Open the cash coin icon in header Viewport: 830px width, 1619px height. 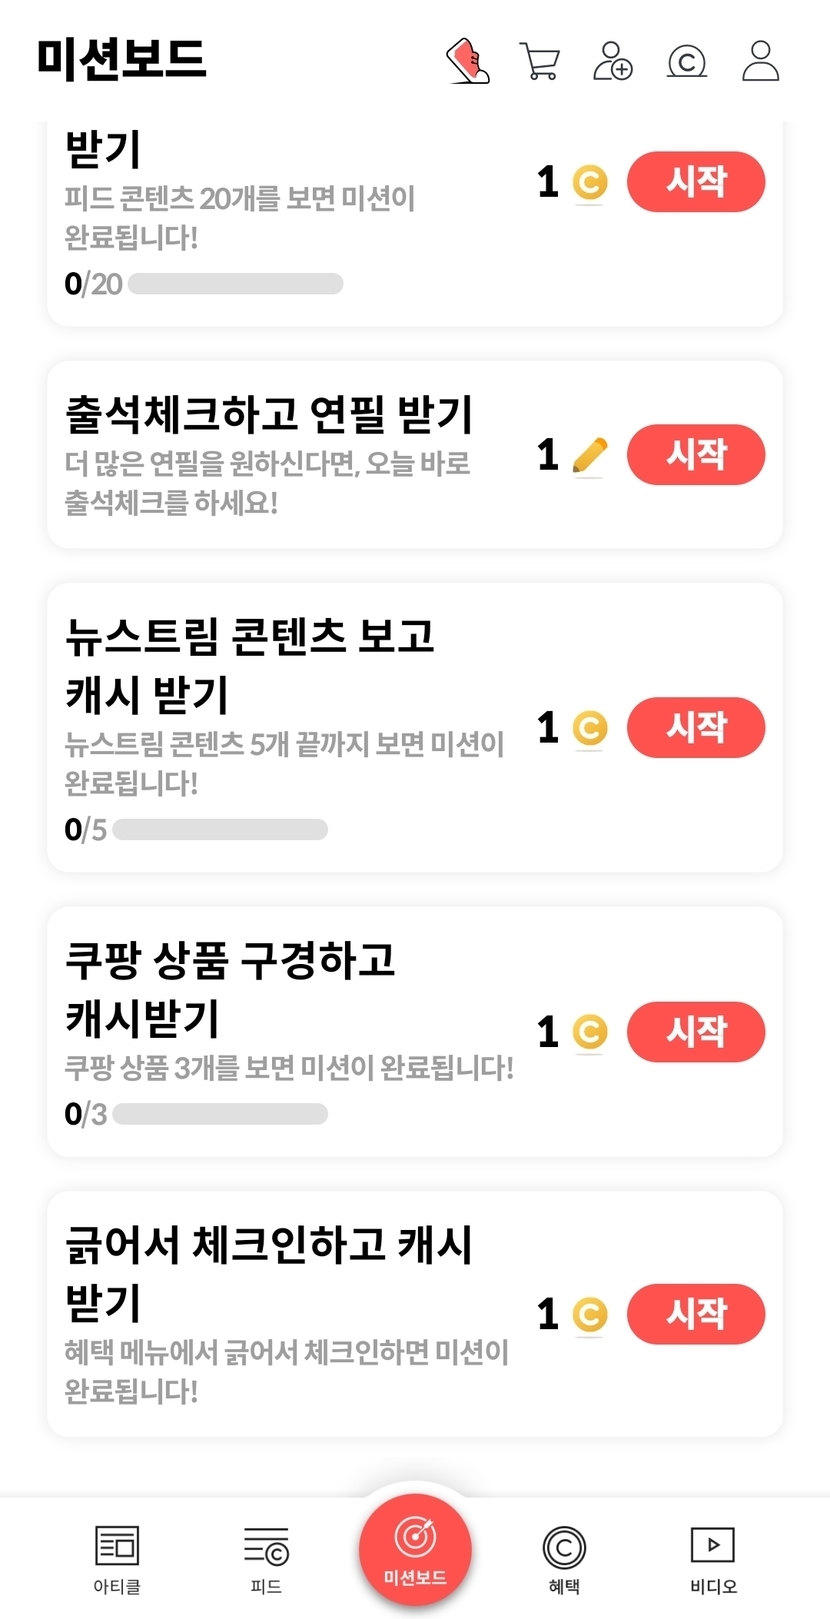687,61
